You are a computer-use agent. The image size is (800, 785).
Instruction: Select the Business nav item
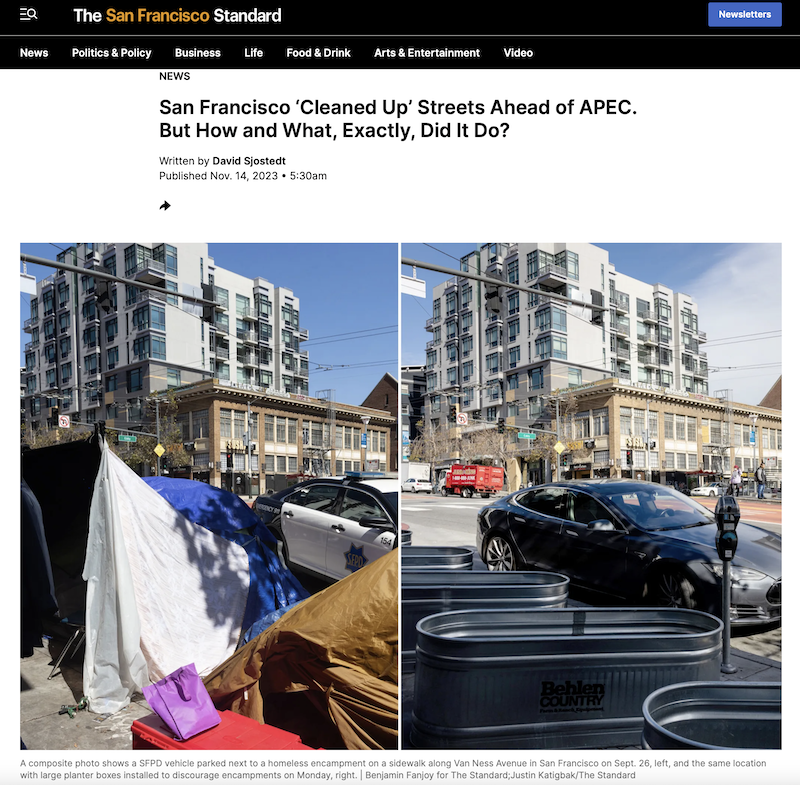point(197,53)
